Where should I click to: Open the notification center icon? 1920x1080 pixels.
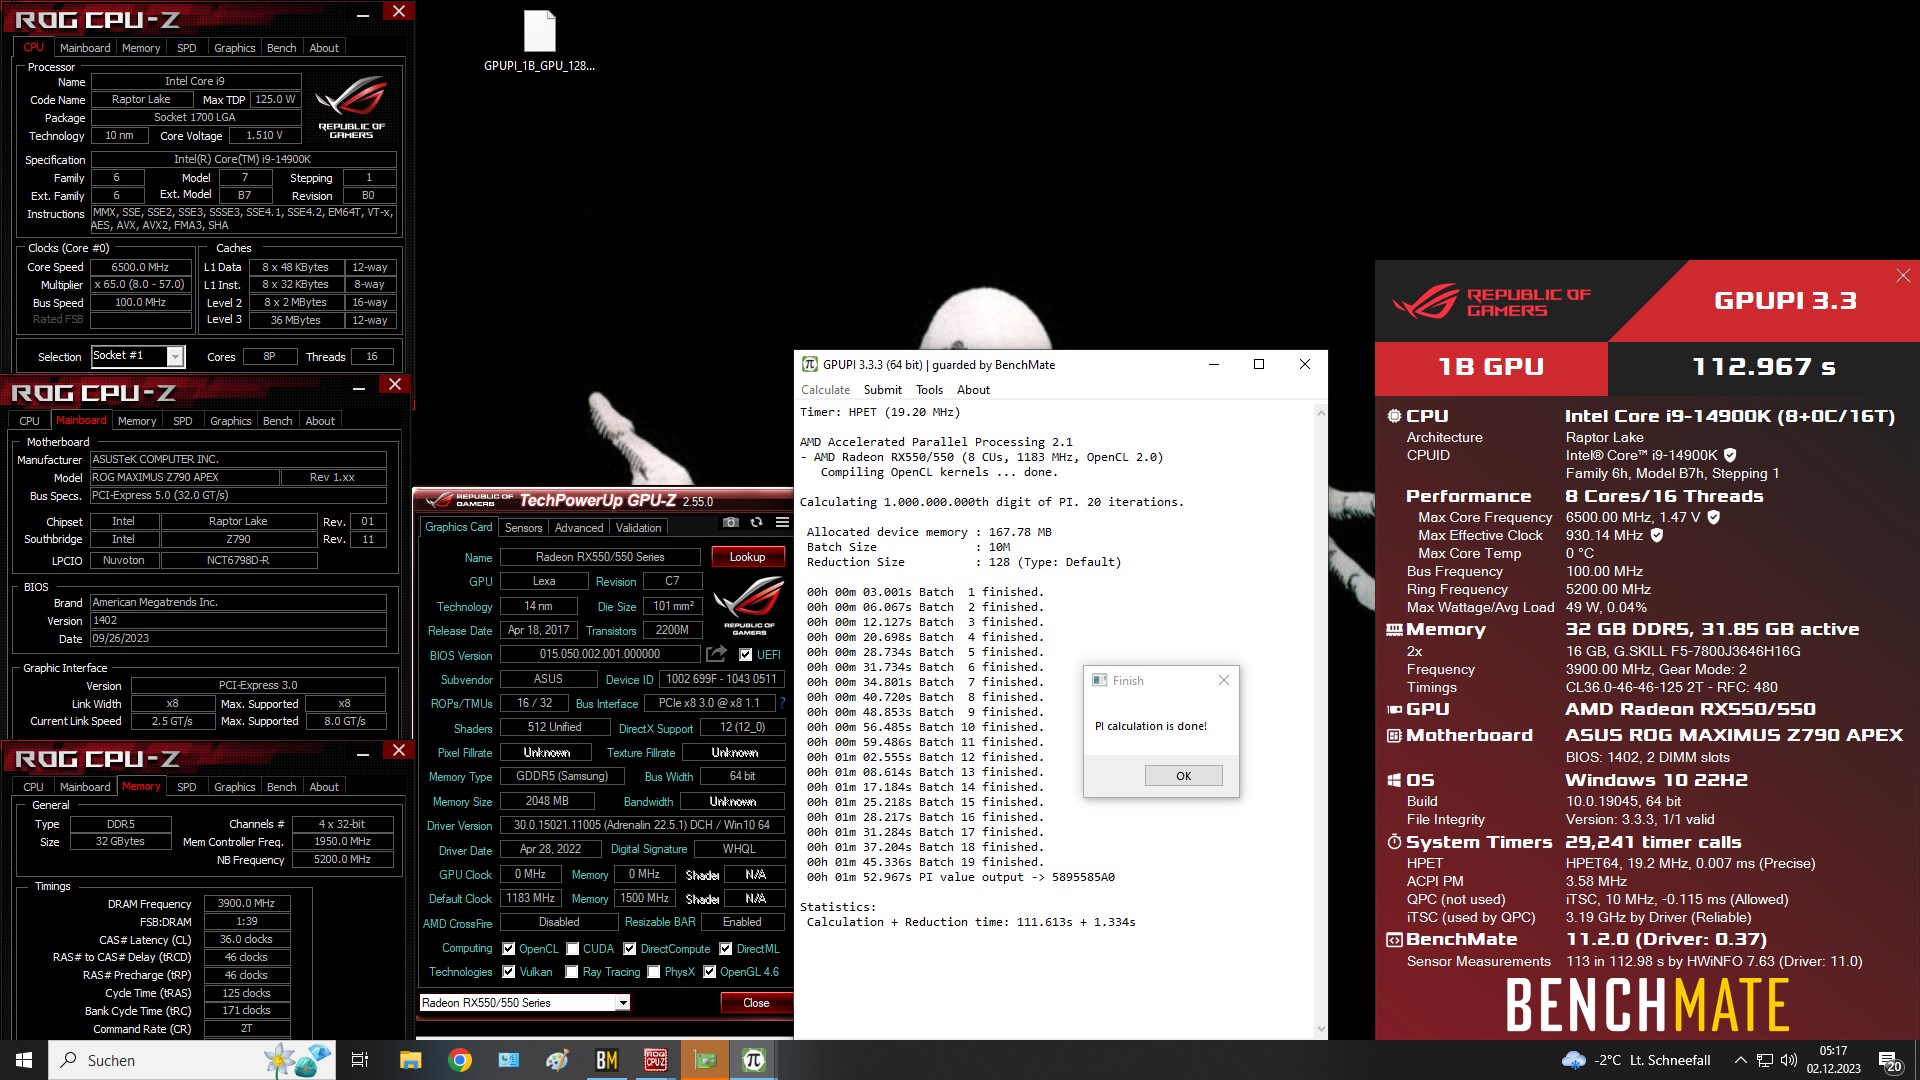coord(1890,1061)
